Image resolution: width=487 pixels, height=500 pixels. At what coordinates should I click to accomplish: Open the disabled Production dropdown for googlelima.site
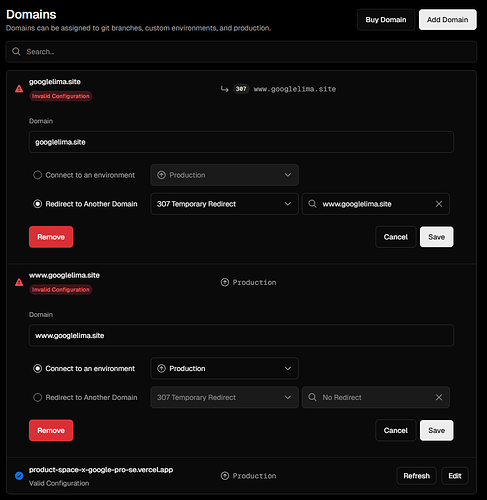tap(224, 175)
